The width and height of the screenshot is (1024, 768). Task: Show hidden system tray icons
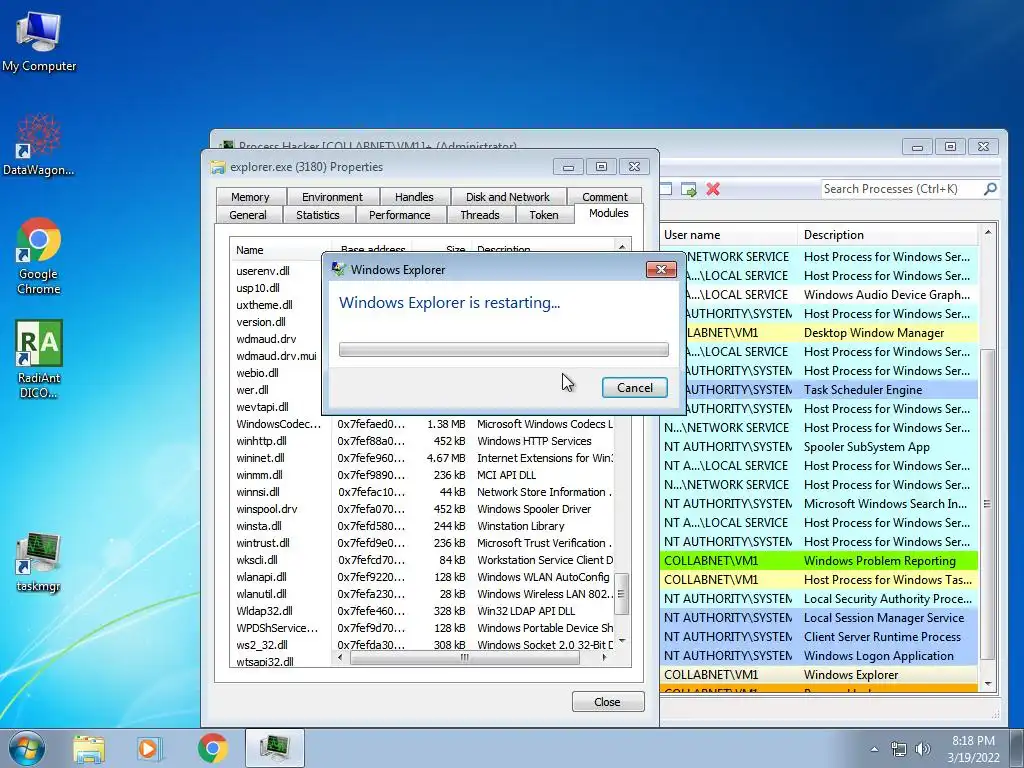point(874,749)
